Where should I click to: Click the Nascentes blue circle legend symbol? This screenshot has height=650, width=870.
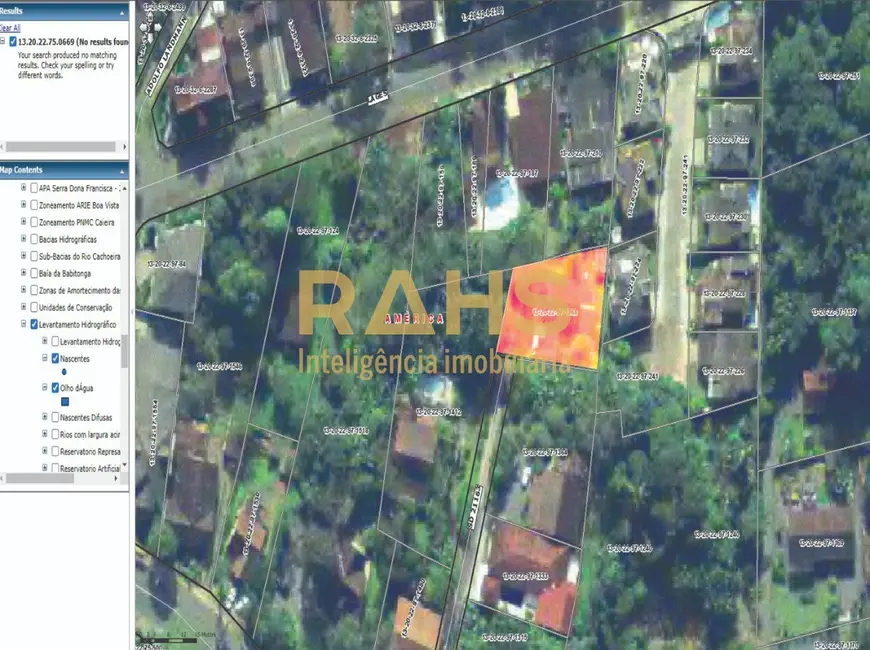64,372
